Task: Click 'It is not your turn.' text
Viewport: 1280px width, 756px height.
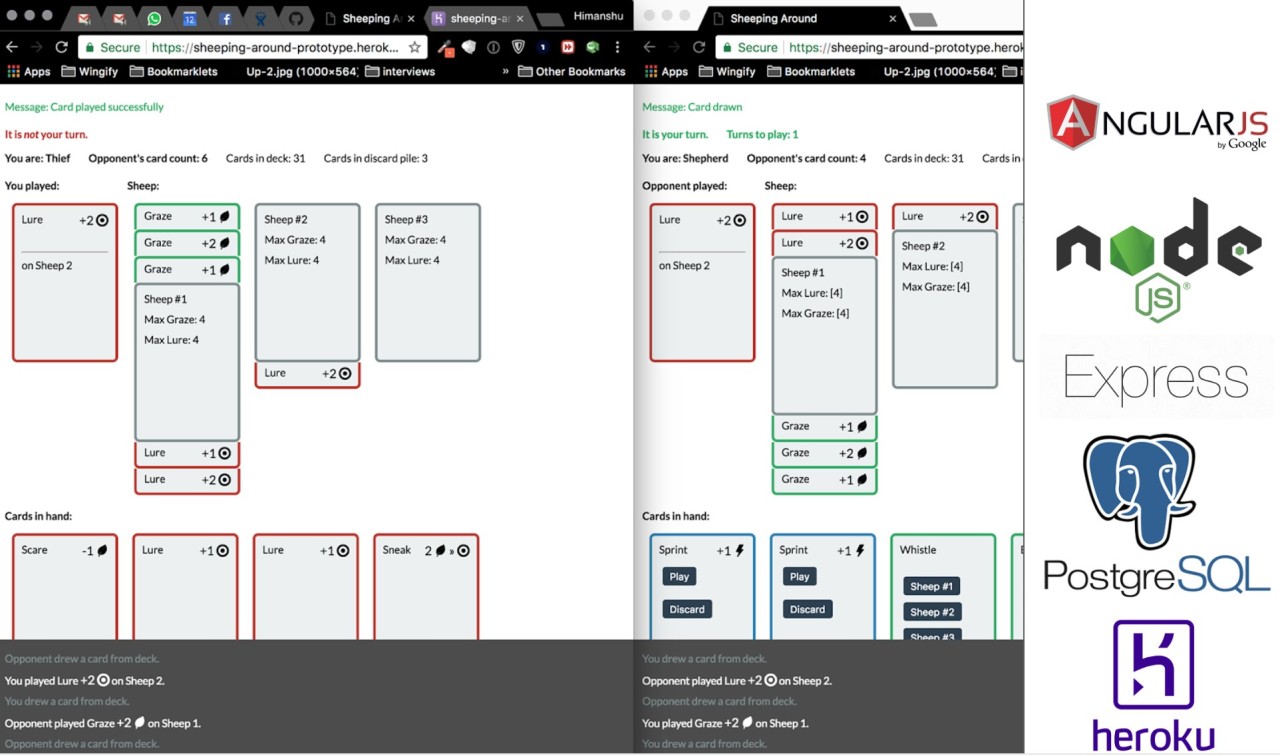Action: [46, 134]
